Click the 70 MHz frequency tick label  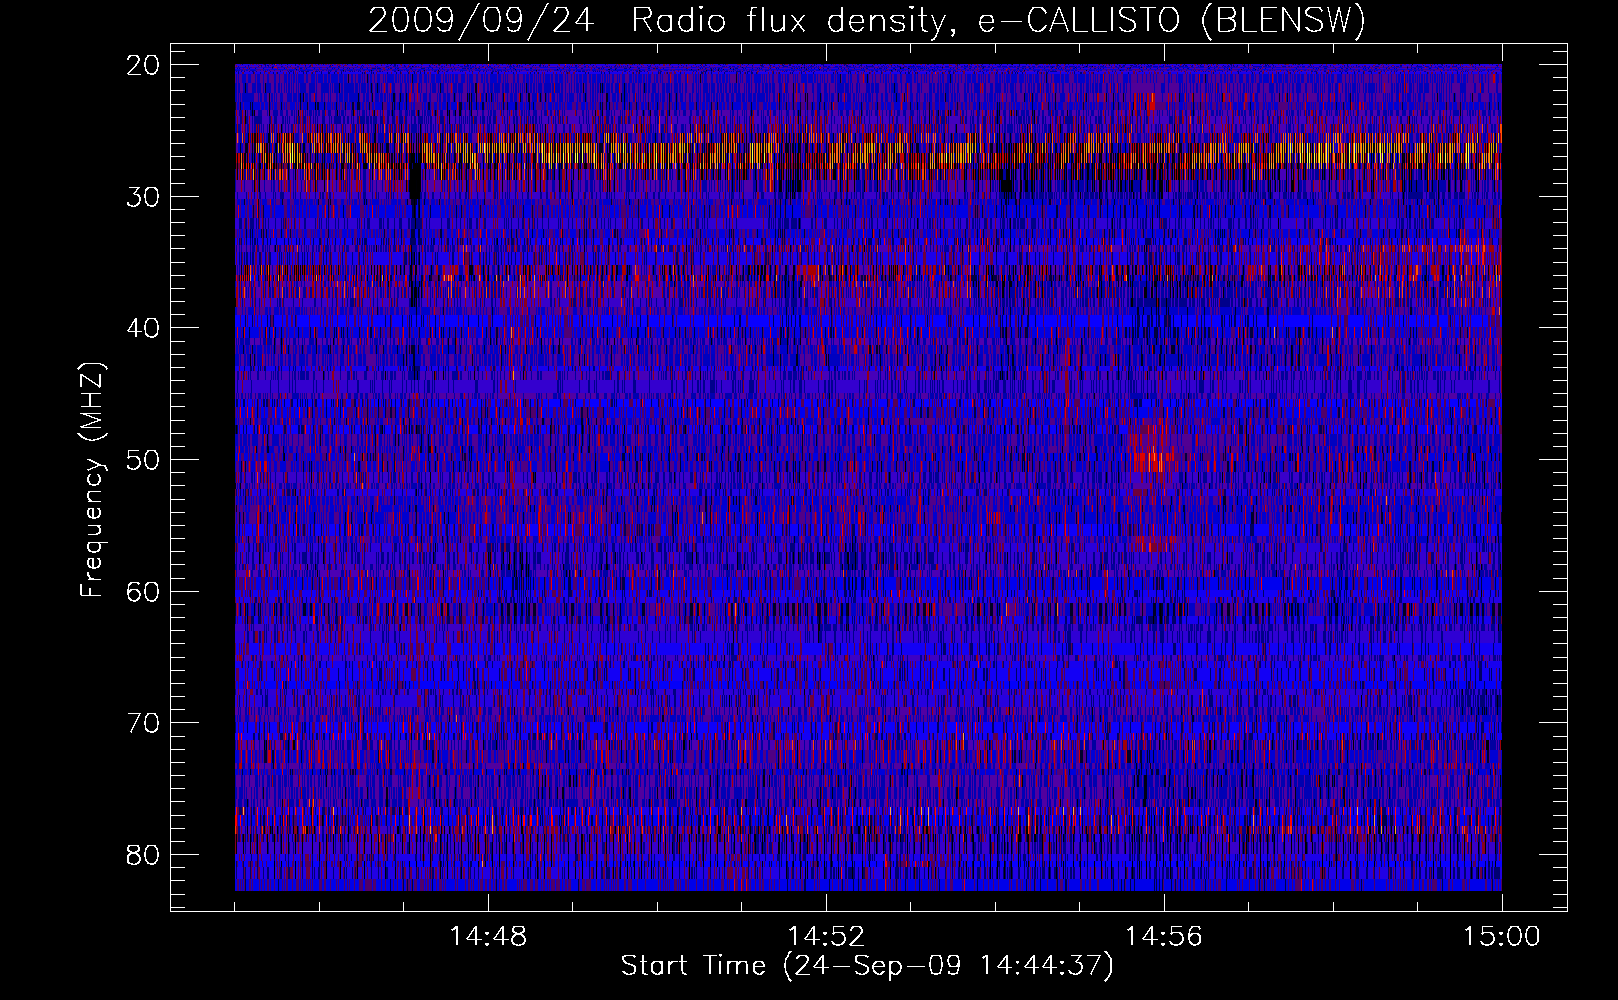(144, 723)
